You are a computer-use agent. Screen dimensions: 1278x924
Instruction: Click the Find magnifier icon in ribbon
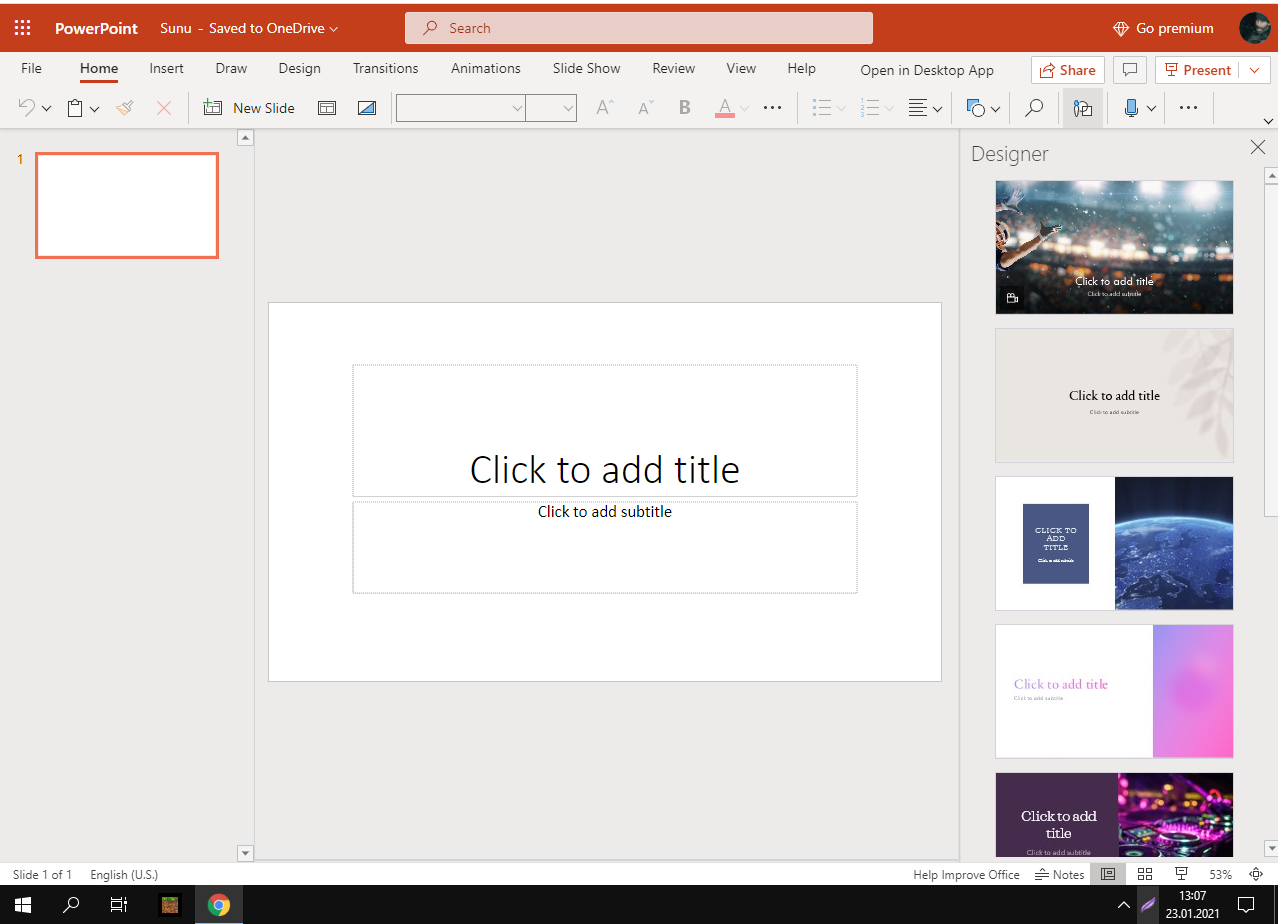pyautogui.click(x=1035, y=108)
